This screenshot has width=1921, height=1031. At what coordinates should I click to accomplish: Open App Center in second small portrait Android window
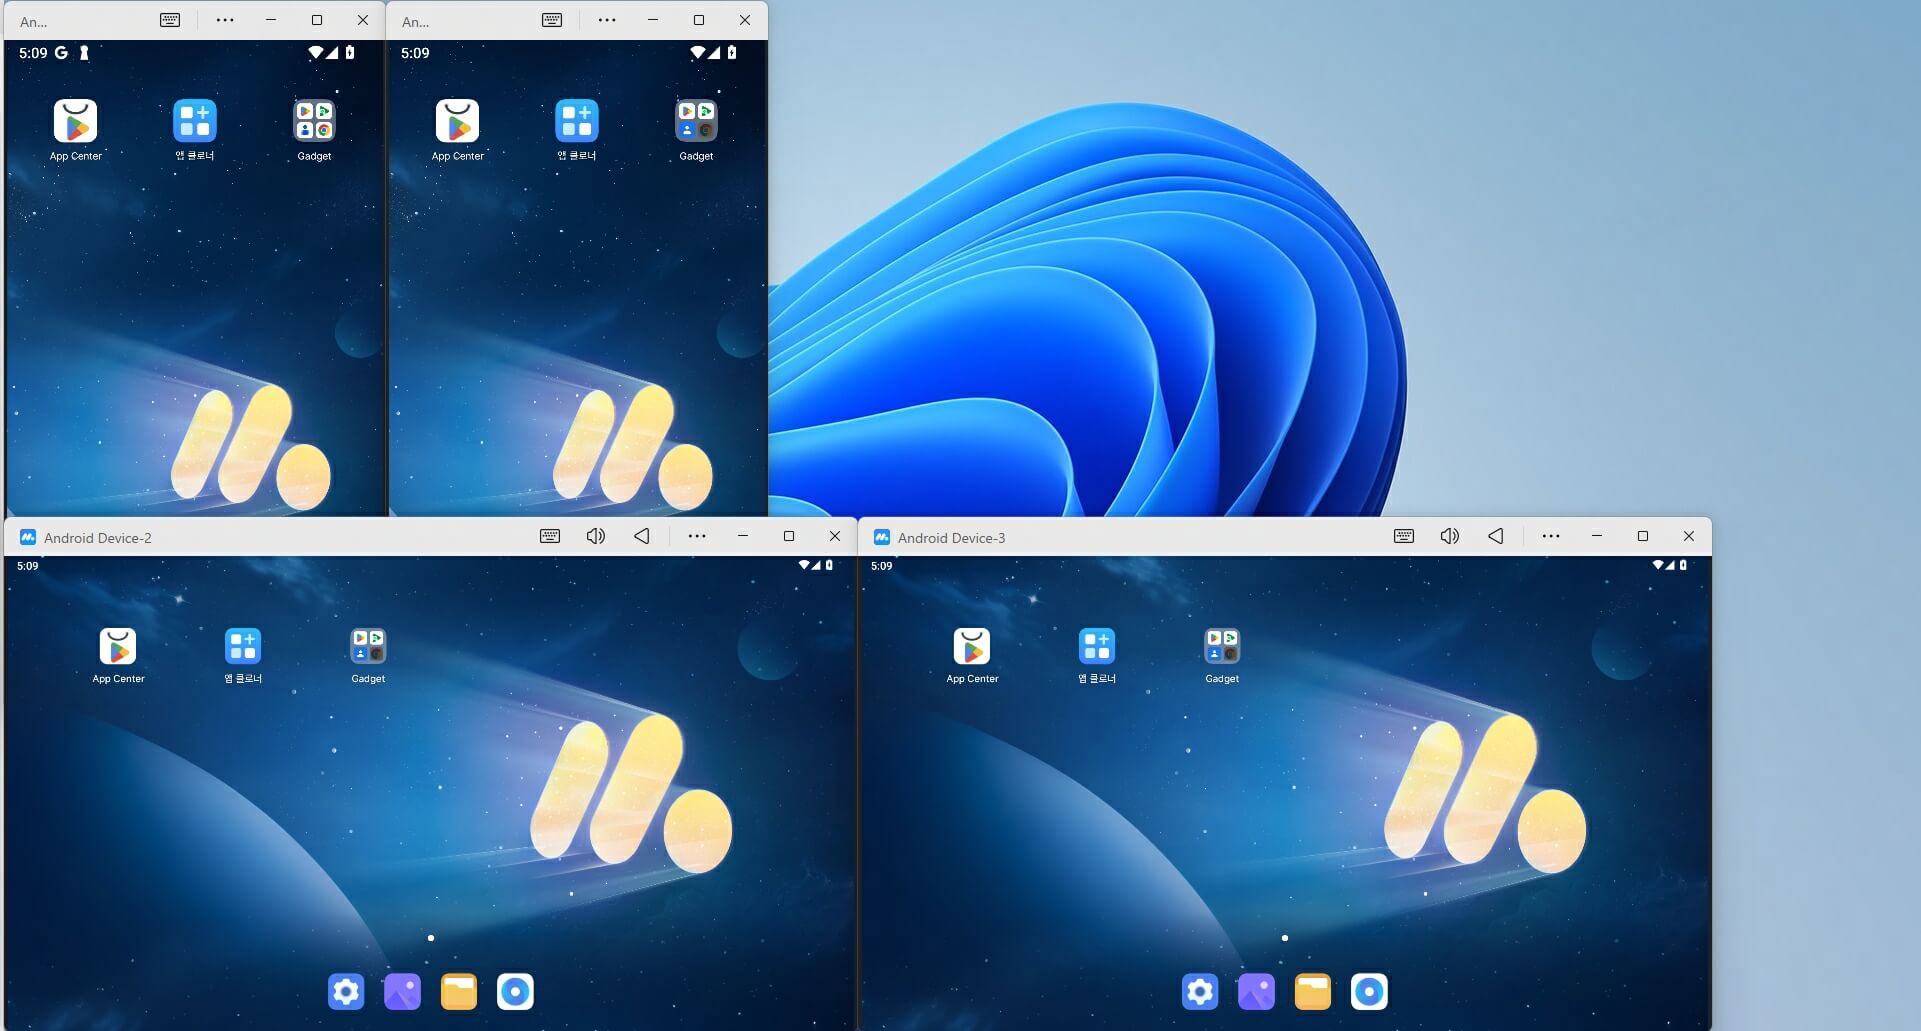pyautogui.click(x=457, y=121)
